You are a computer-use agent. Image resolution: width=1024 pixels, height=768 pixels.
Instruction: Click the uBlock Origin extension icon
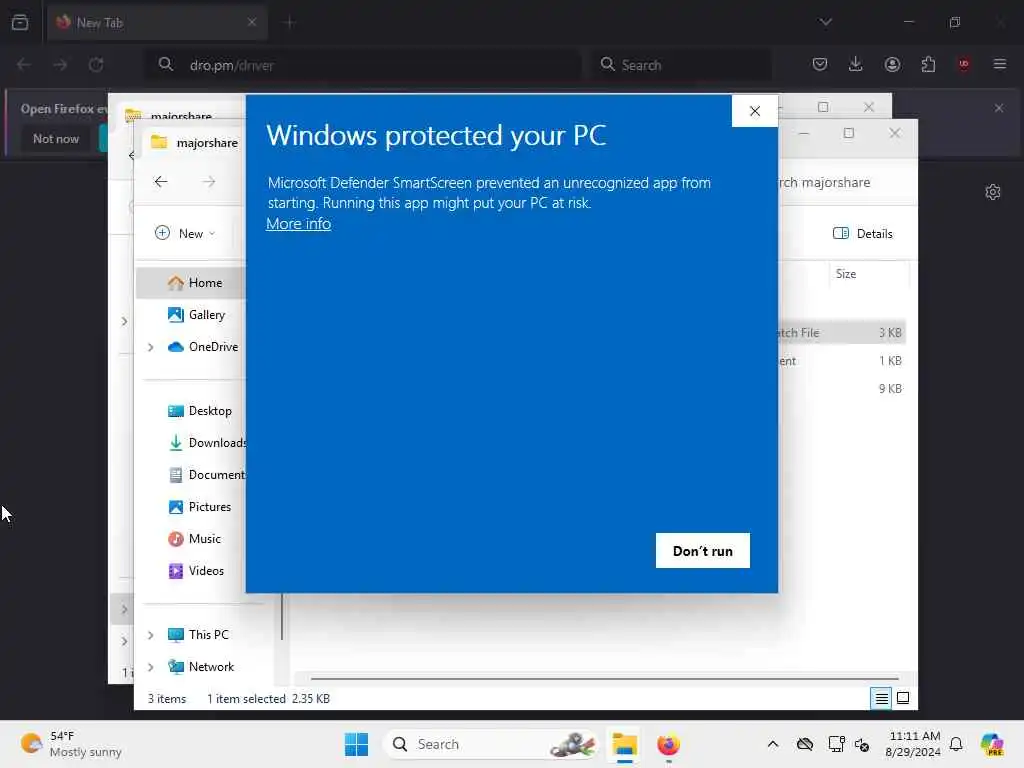click(x=964, y=64)
